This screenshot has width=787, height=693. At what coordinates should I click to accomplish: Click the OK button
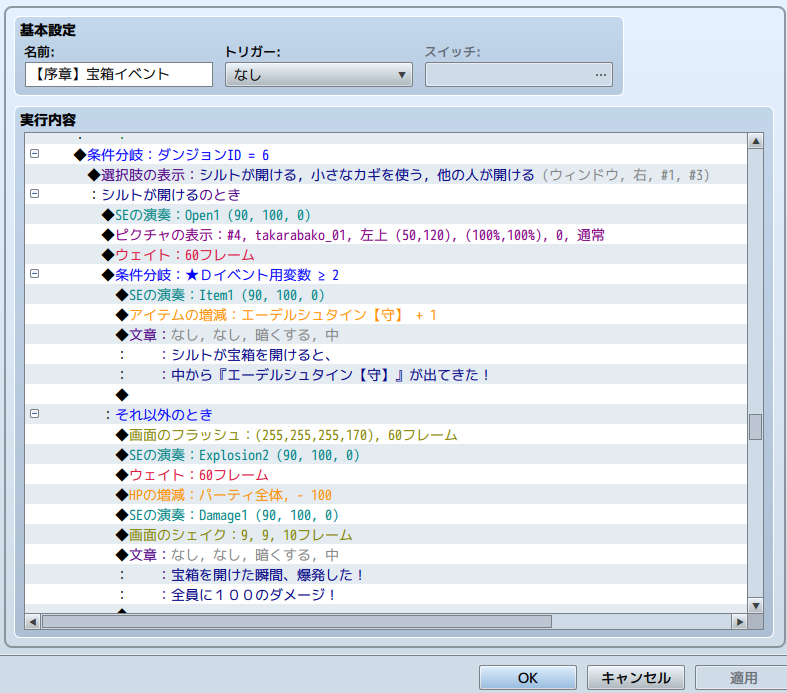[528, 678]
